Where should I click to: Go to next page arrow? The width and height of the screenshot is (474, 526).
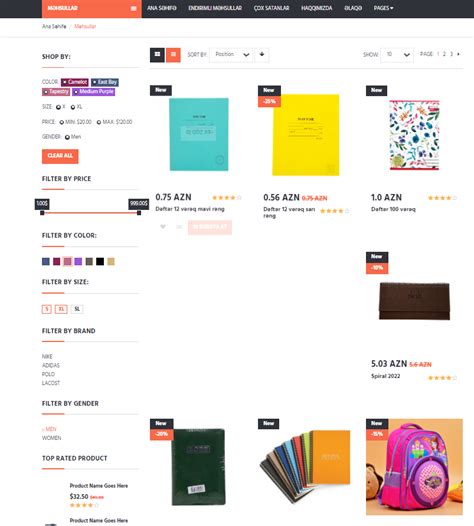(458, 54)
